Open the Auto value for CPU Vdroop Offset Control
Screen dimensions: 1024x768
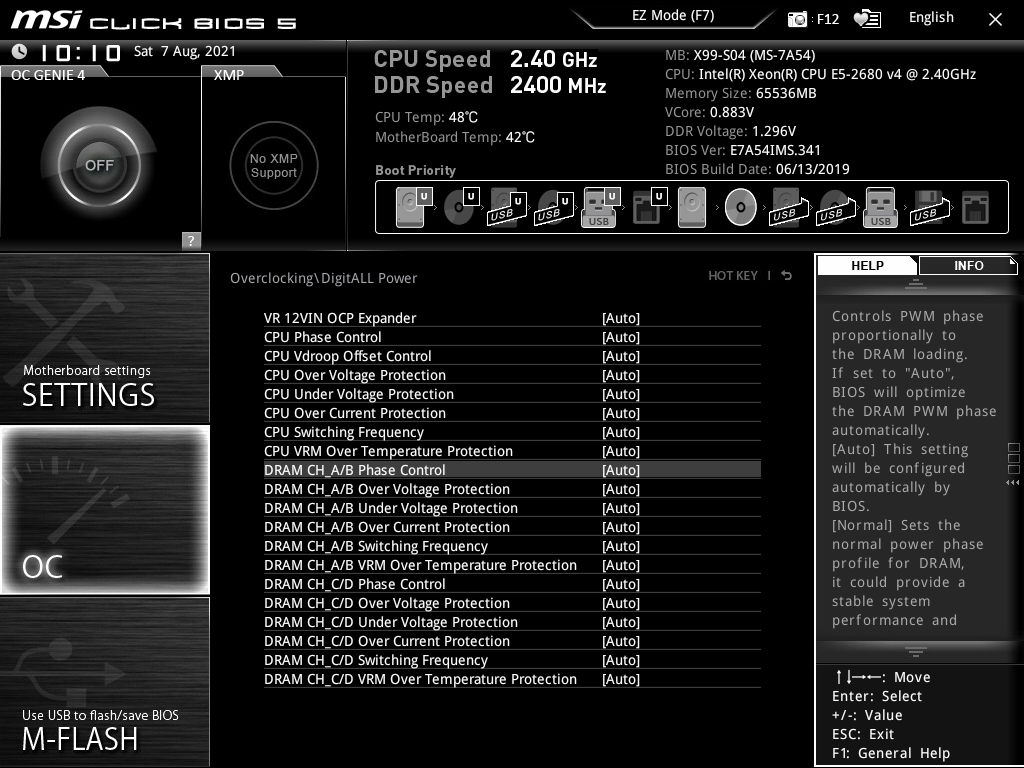pos(620,356)
